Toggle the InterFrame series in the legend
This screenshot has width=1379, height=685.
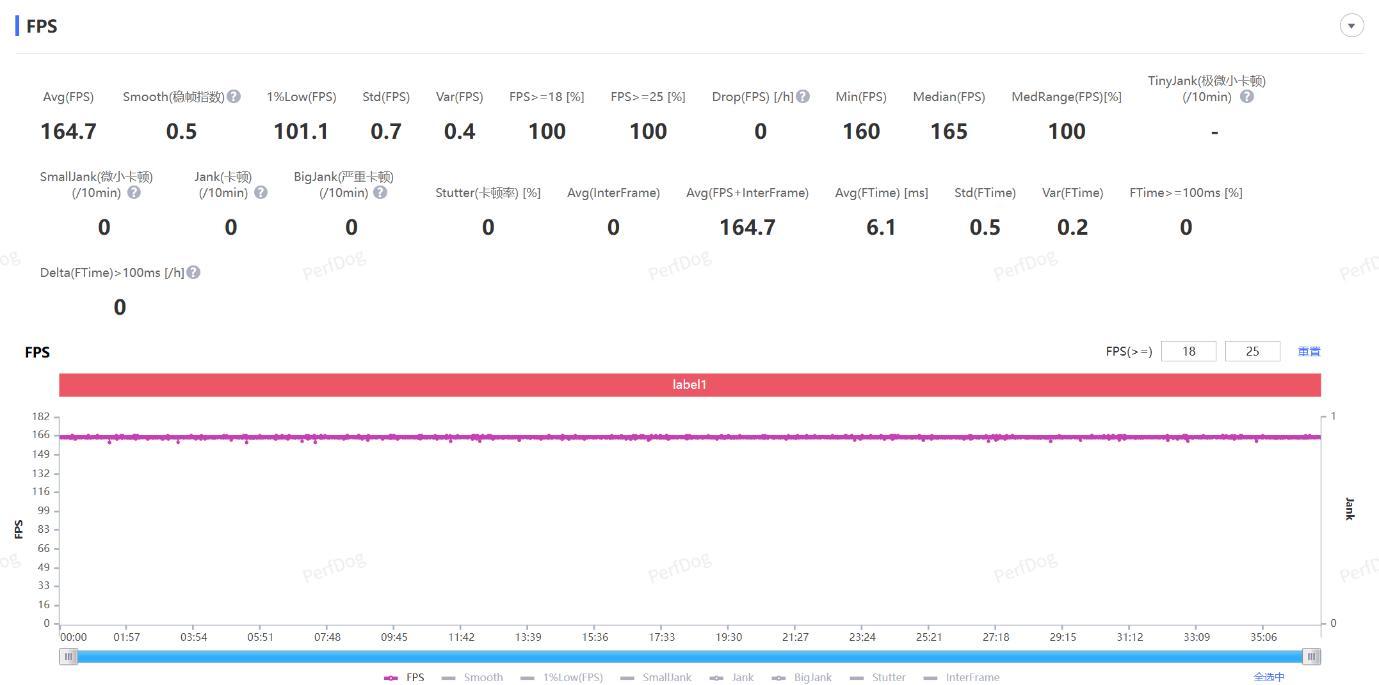click(x=962, y=677)
